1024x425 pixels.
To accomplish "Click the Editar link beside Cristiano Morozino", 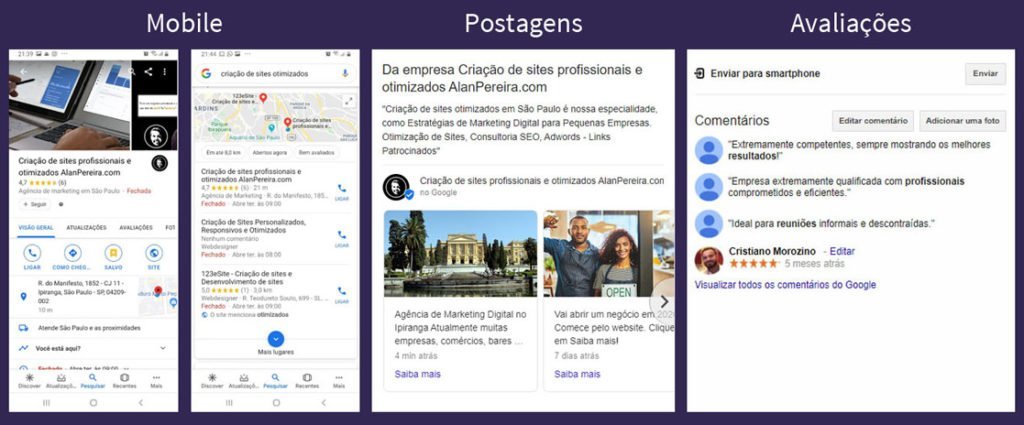I will pyautogui.click(x=842, y=251).
